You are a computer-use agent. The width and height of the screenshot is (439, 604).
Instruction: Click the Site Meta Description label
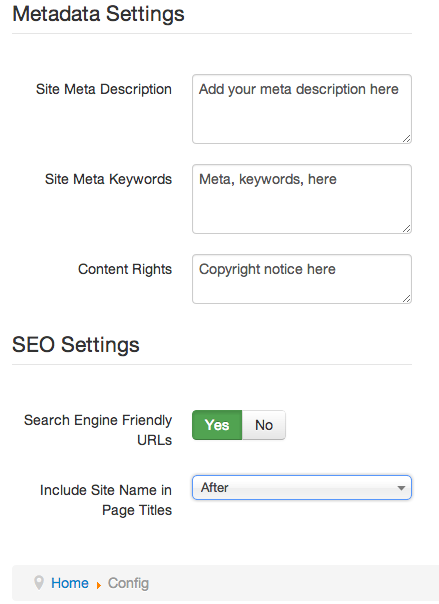tap(104, 89)
